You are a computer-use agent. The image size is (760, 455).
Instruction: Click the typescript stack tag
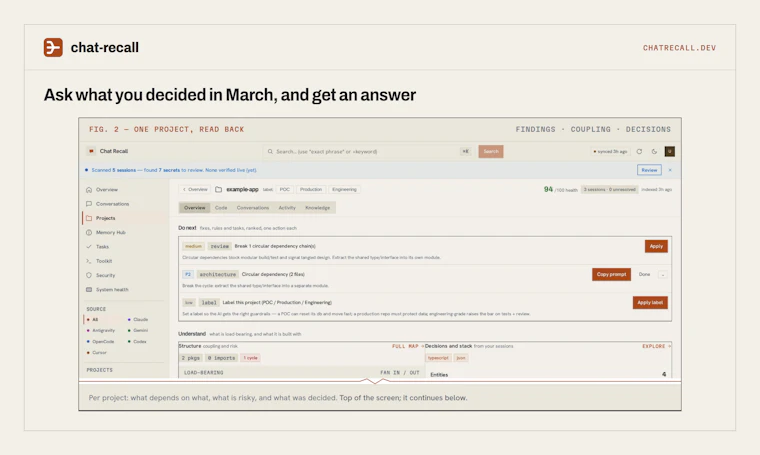pyautogui.click(x=438, y=358)
